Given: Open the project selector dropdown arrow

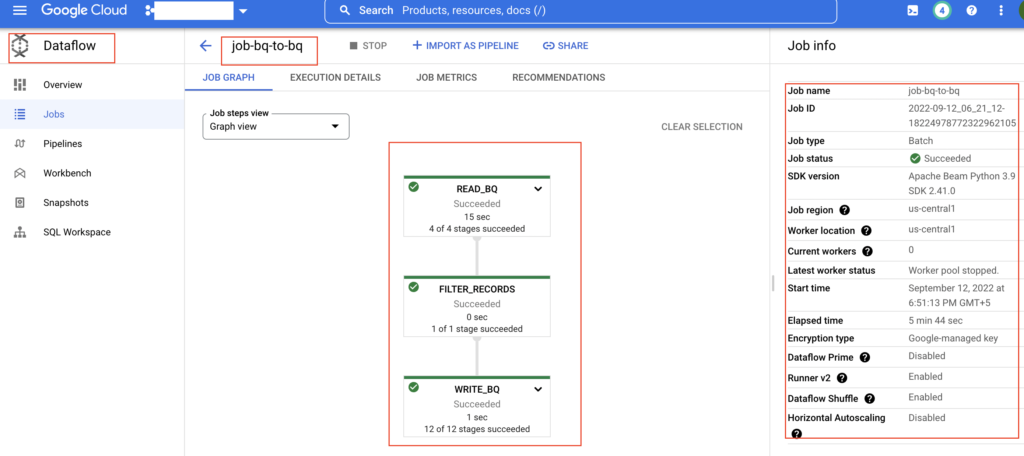Looking at the screenshot, I should click(x=244, y=11).
